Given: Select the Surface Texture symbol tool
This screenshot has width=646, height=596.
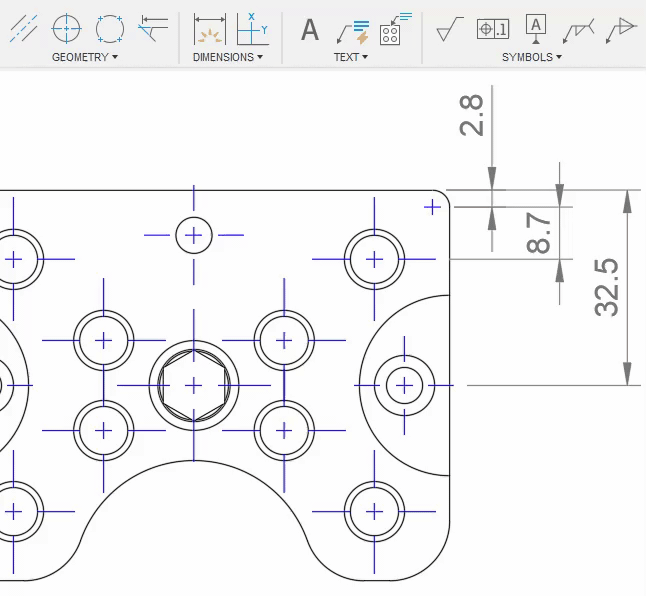Looking at the screenshot, I should coord(449,29).
